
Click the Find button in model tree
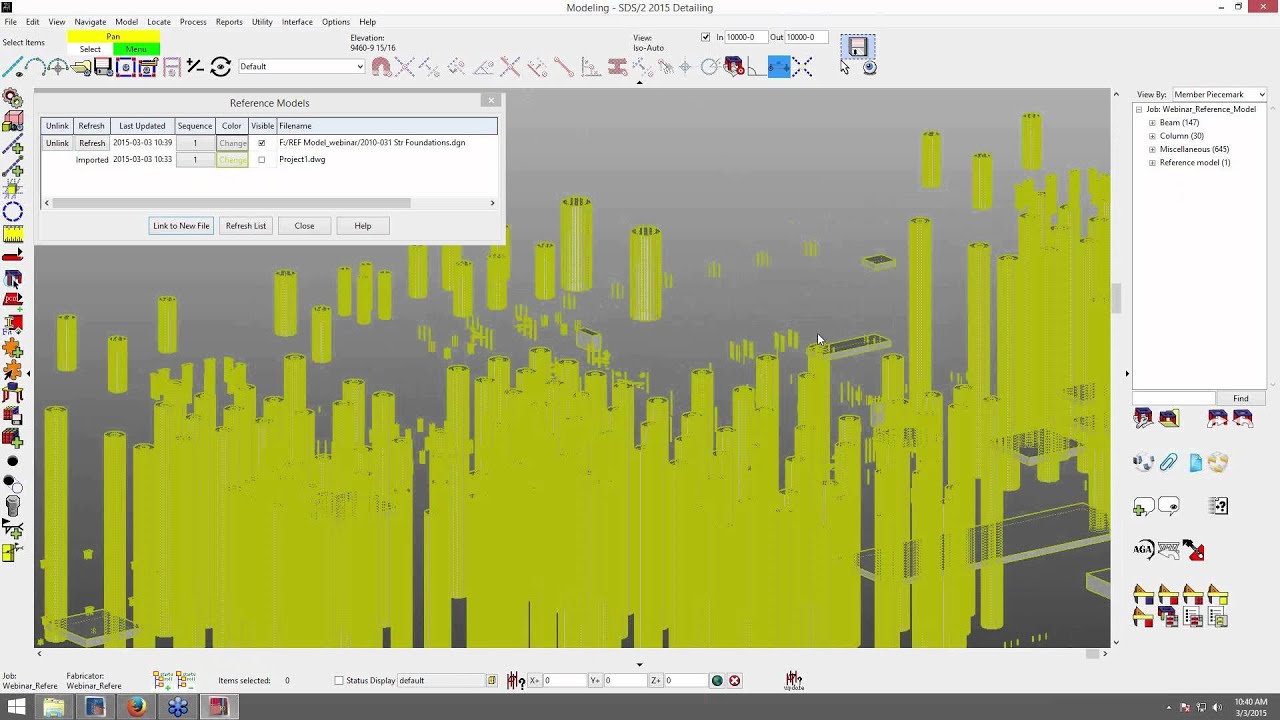pos(1240,398)
